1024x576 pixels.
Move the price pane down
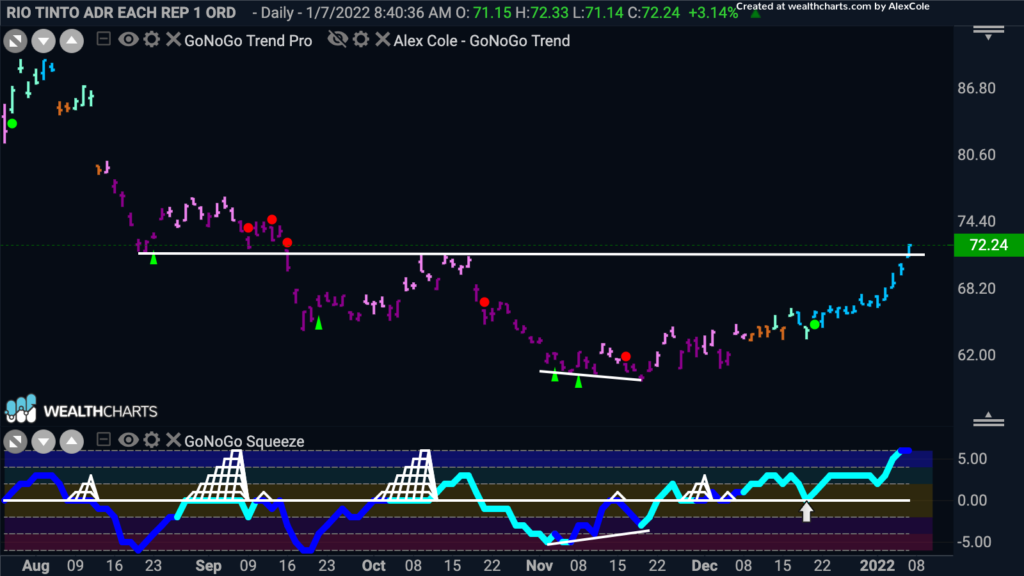[x=43, y=41]
